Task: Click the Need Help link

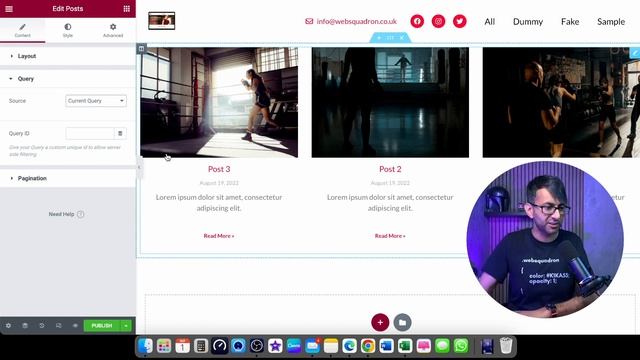Action: point(67,214)
